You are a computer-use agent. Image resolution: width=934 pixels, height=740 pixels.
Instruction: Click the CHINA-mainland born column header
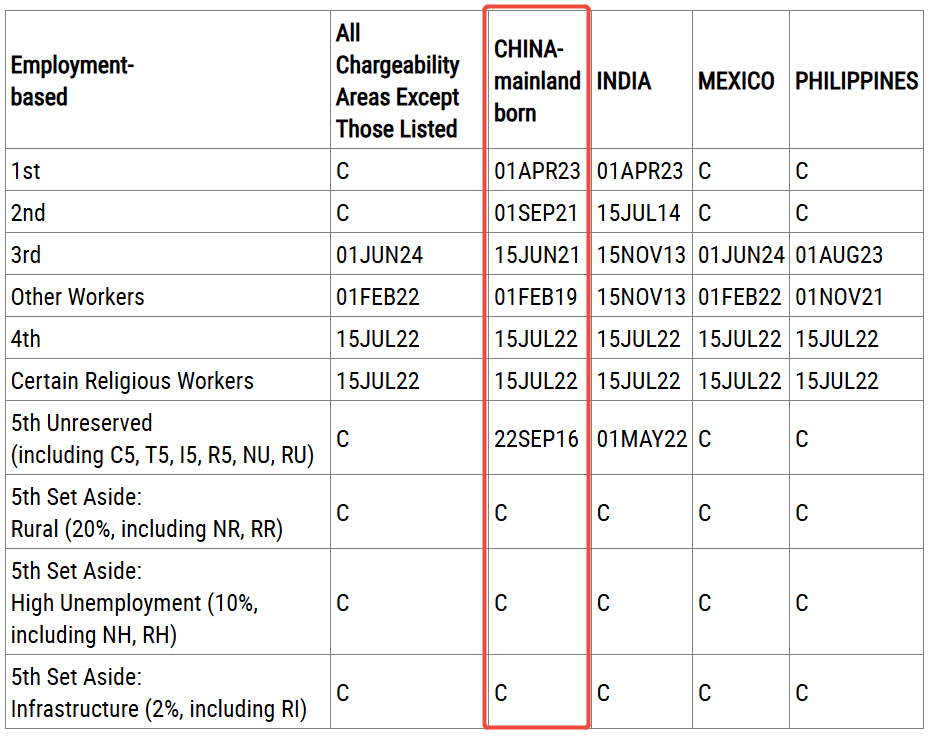point(537,81)
